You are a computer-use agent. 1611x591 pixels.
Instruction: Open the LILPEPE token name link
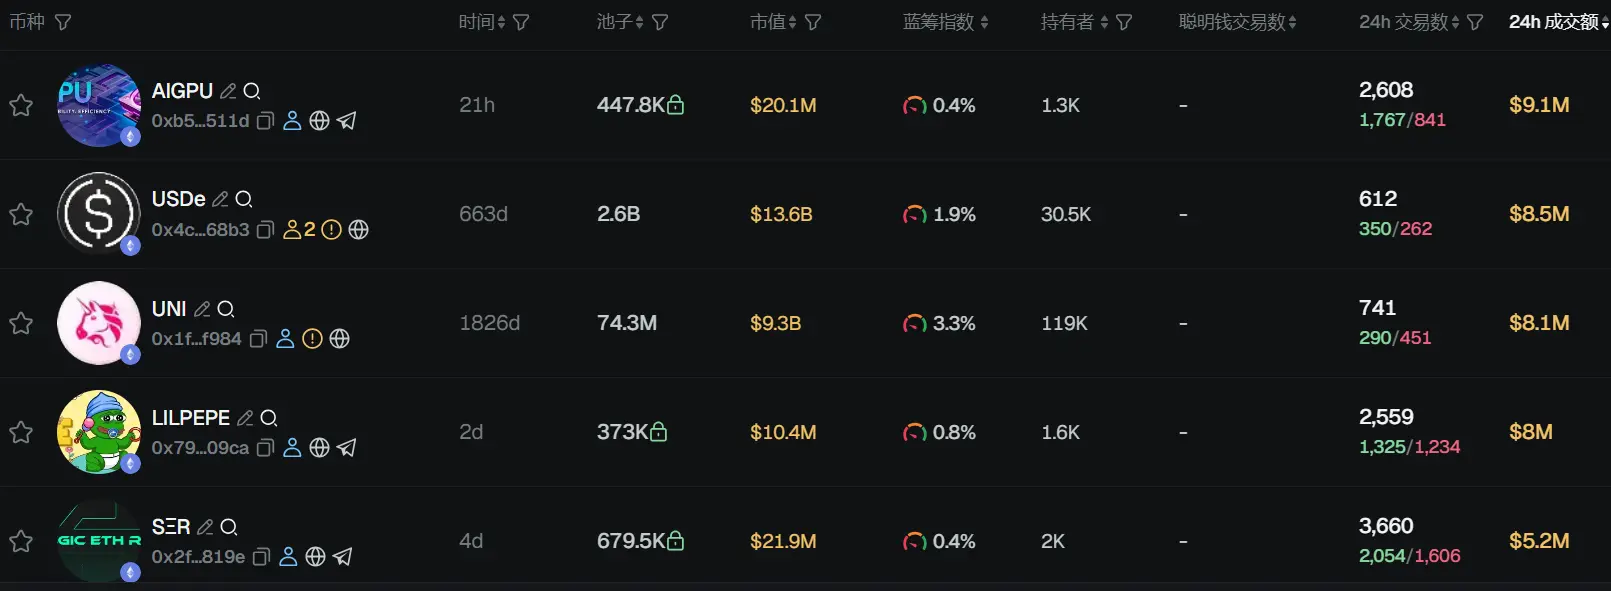click(190, 417)
